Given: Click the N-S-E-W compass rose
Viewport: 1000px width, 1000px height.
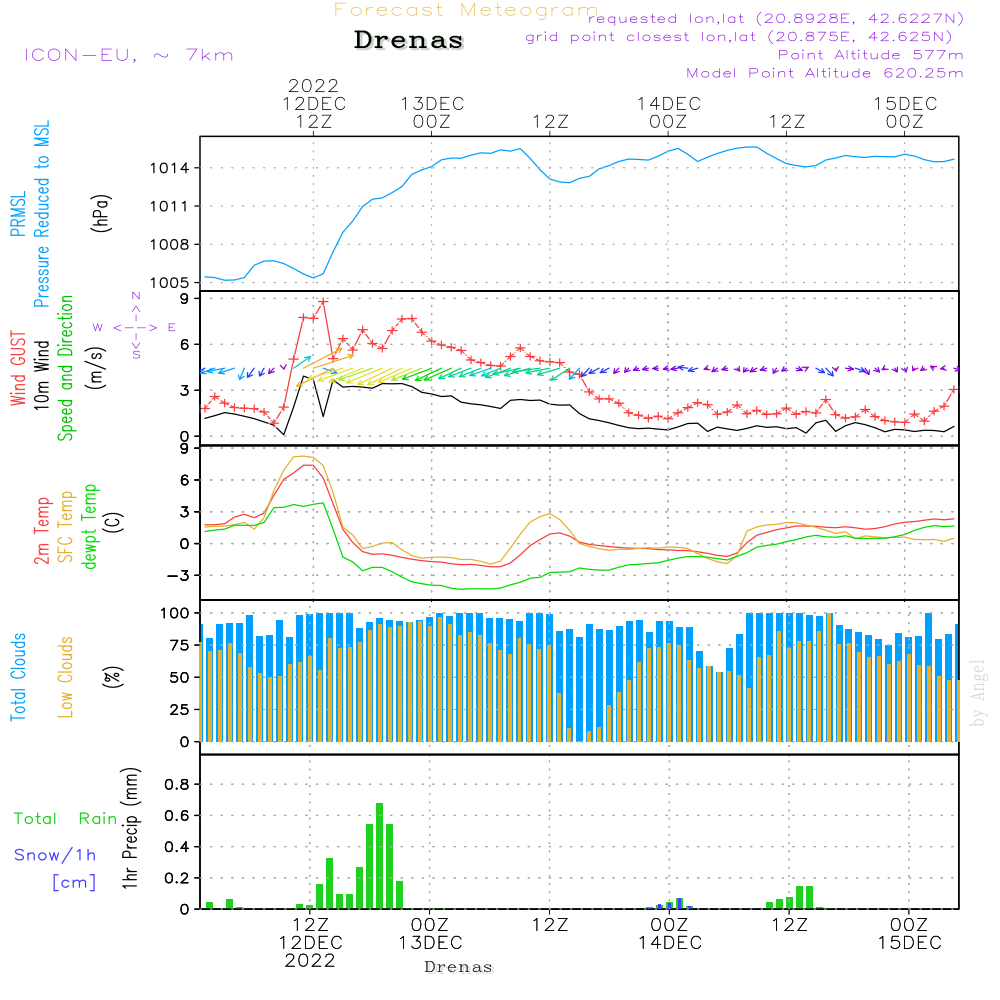Looking at the screenshot, I should (x=136, y=327).
